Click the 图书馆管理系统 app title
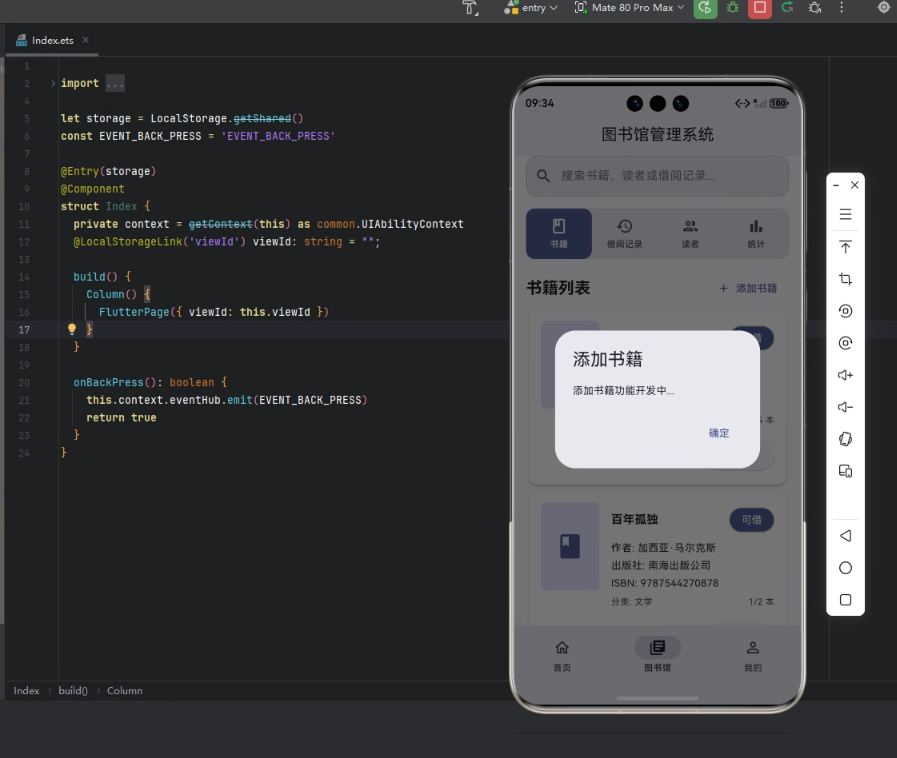The image size is (897, 758). point(657,134)
